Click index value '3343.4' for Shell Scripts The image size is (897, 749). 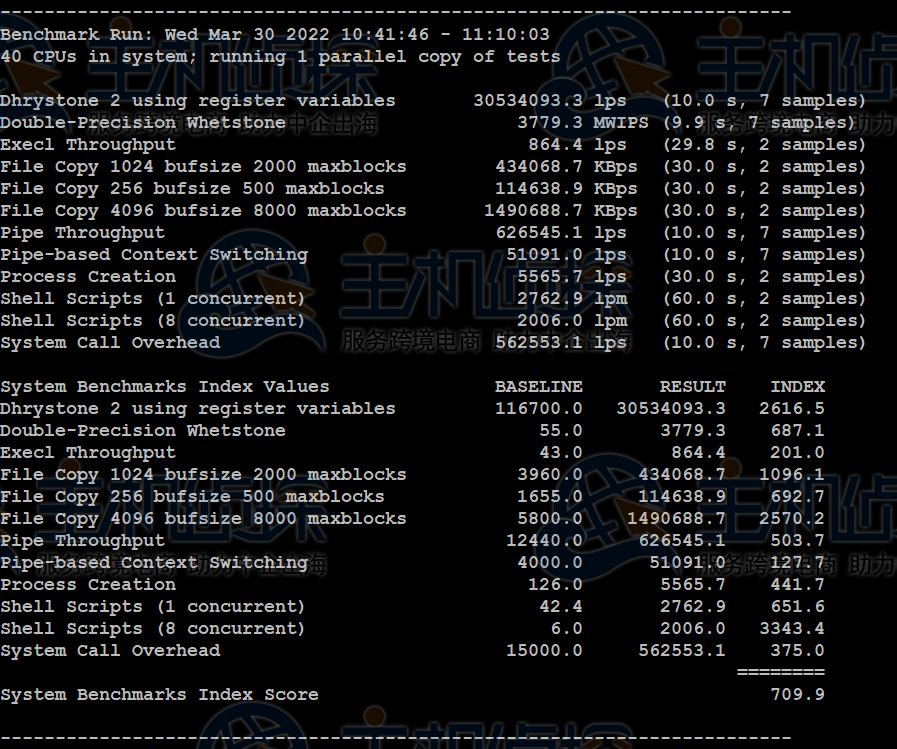pos(792,629)
